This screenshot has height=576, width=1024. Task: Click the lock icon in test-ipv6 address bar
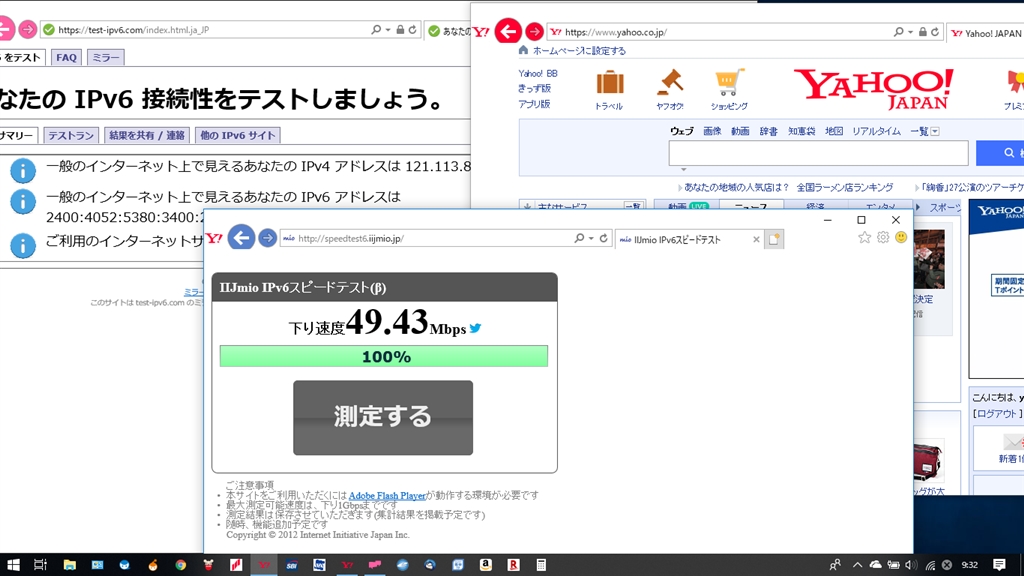click(x=400, y=29)
